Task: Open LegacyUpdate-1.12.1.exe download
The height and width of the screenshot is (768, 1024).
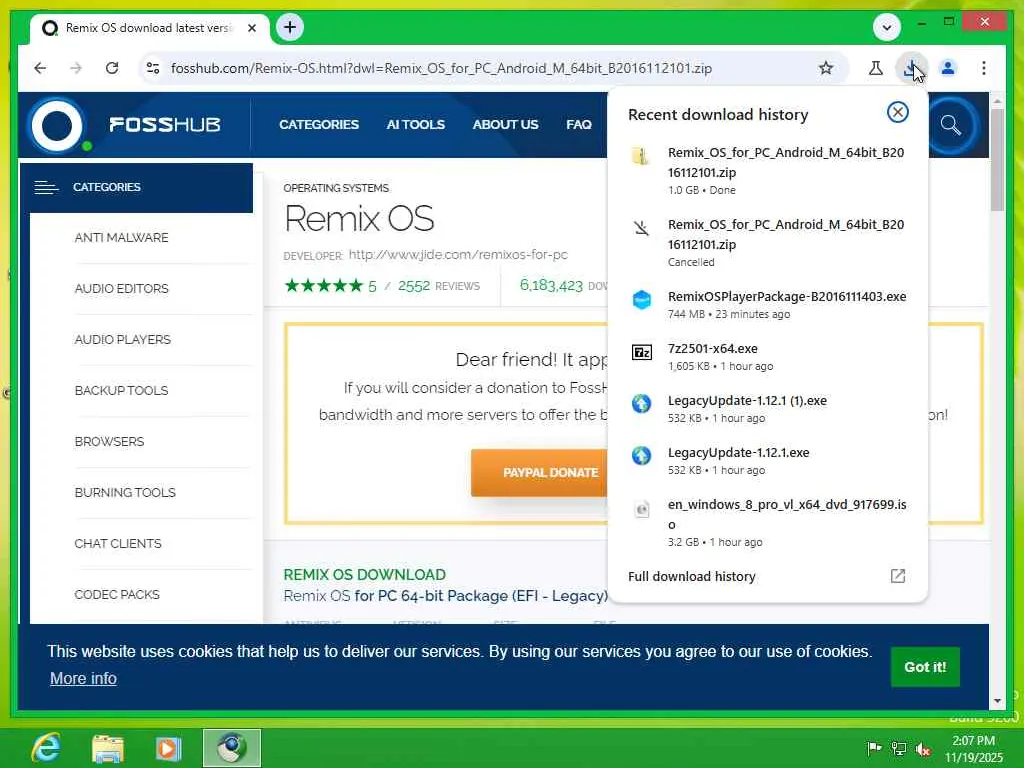Action: pyautogui.click(x=767, y=461)
